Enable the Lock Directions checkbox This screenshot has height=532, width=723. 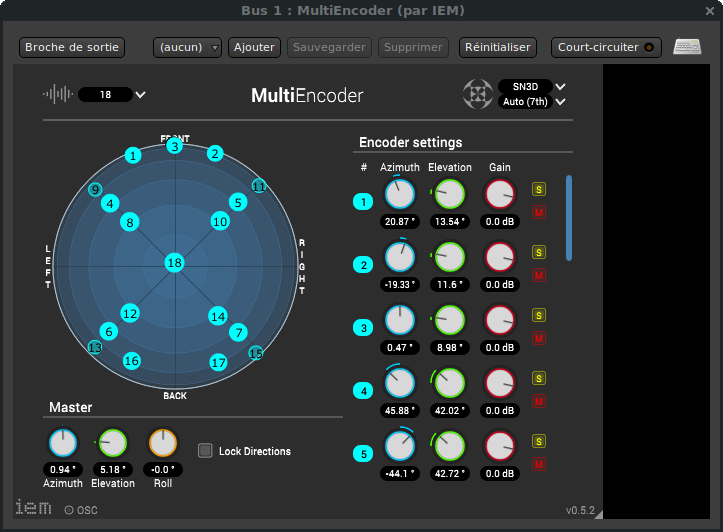tap(205, 451)
